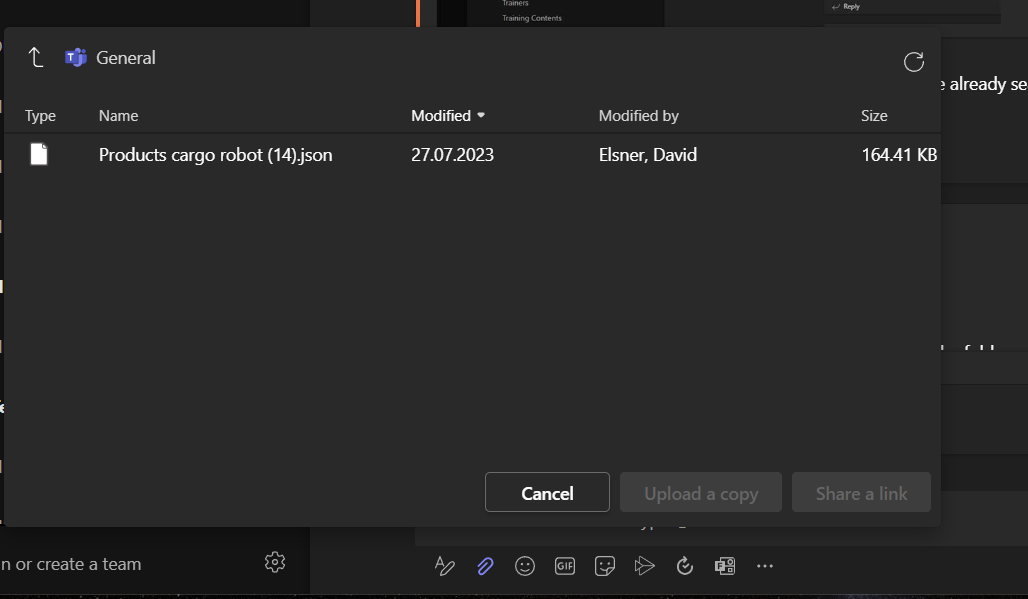Viewport: 1028px width, 599px height.
Task: Open the Praise icon in message toolbar
Action: pos(685,566)
